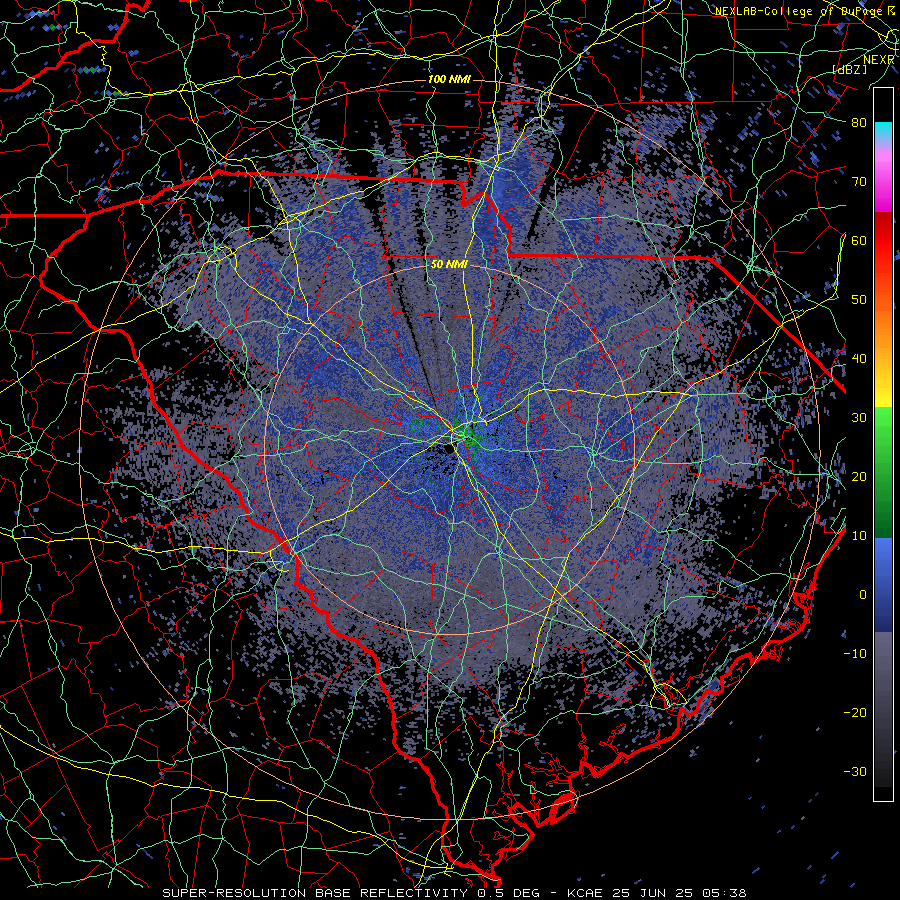
Task: Click the blue 5 dBZ band of color bar
Action: (x=883, y=565)
